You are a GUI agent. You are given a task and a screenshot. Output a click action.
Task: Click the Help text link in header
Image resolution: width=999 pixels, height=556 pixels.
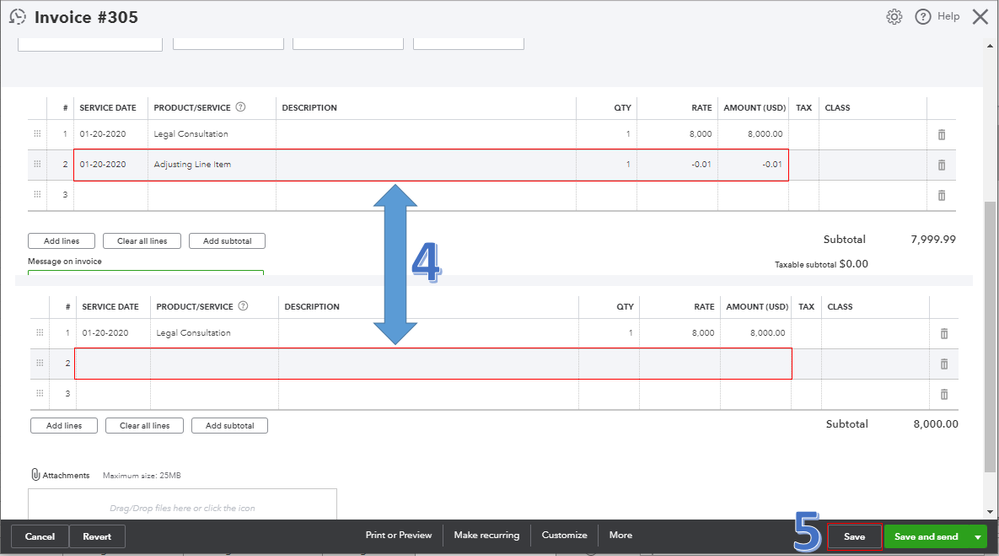(x=948, y=17)
